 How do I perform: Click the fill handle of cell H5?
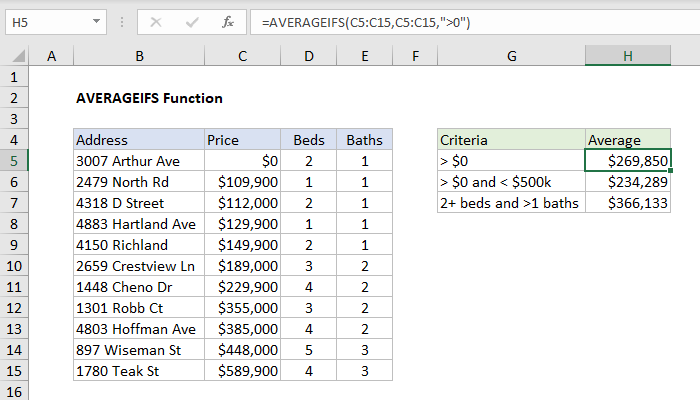point(671,171)
